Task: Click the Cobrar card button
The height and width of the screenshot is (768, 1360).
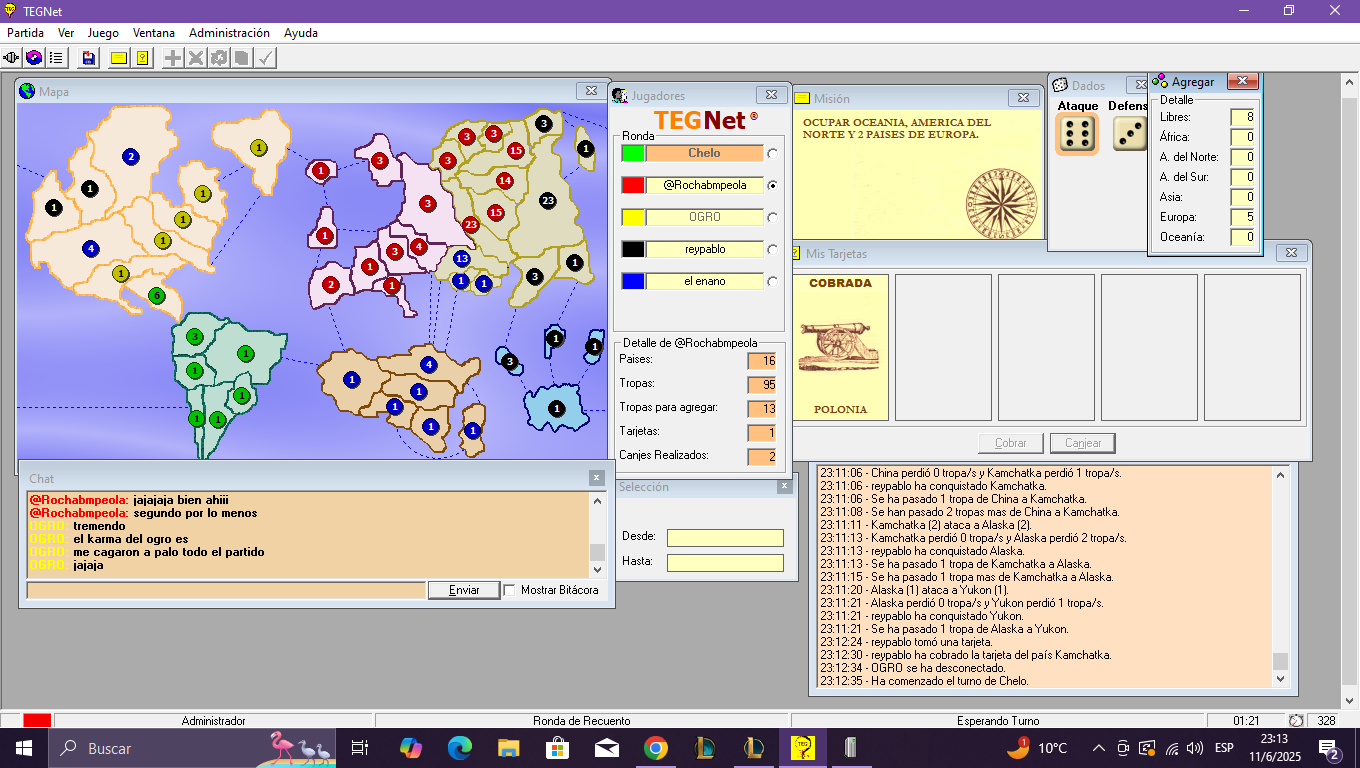Action: point(1011,443)
